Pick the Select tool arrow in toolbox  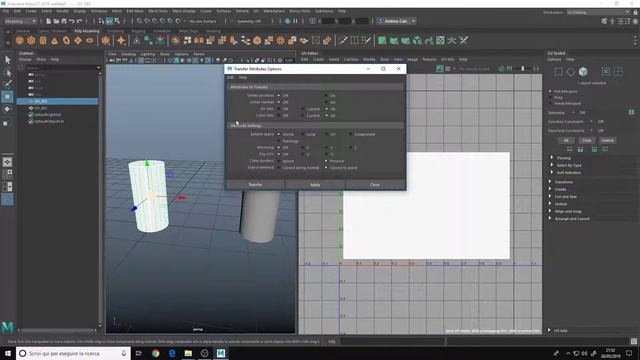(x=7, y=60)
